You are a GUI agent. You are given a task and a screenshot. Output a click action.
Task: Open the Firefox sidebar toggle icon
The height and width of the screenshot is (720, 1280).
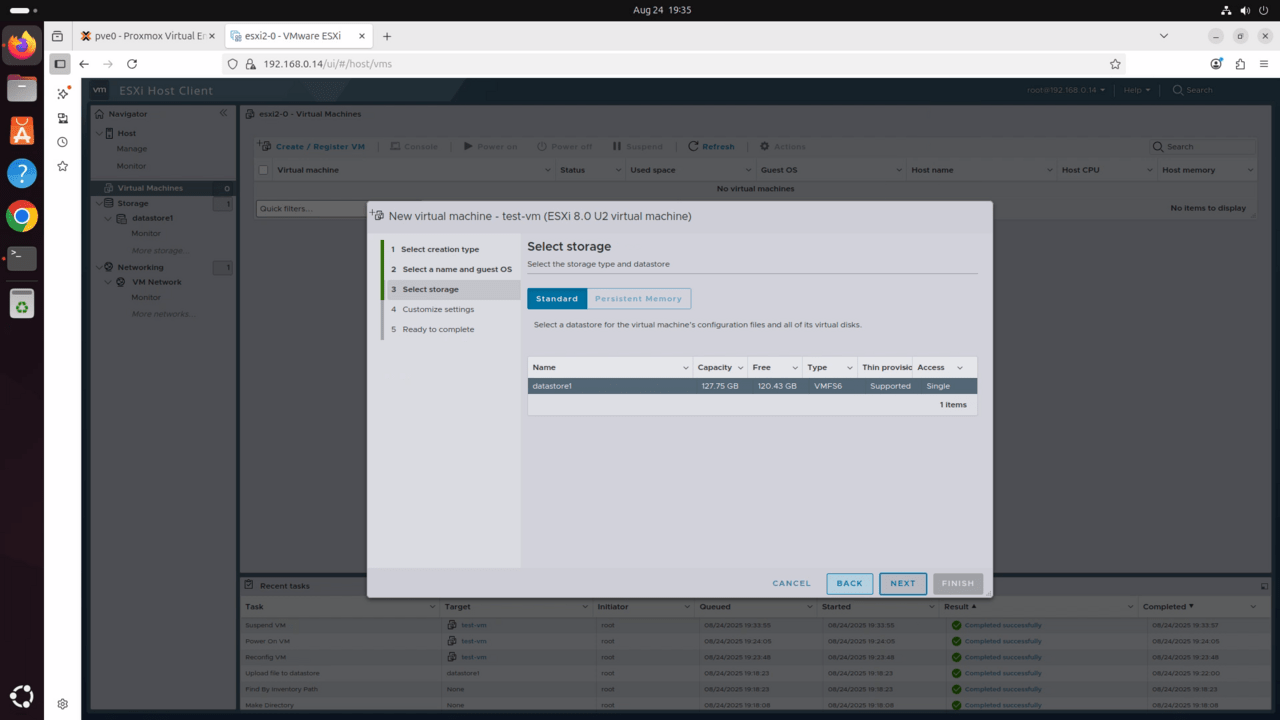(60, 64)
